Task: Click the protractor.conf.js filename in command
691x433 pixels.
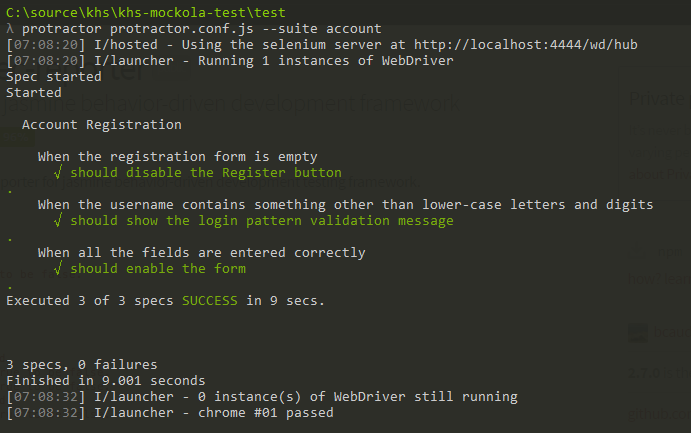Action: [182, 29]
